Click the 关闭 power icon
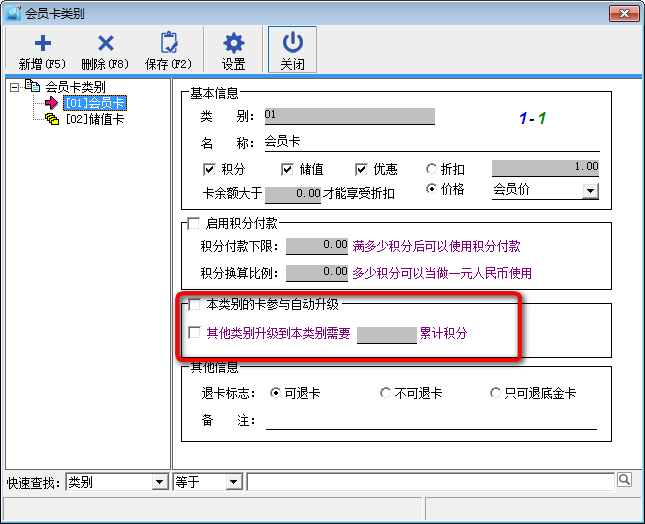The image size is (645, 524). tap(292, 42)
